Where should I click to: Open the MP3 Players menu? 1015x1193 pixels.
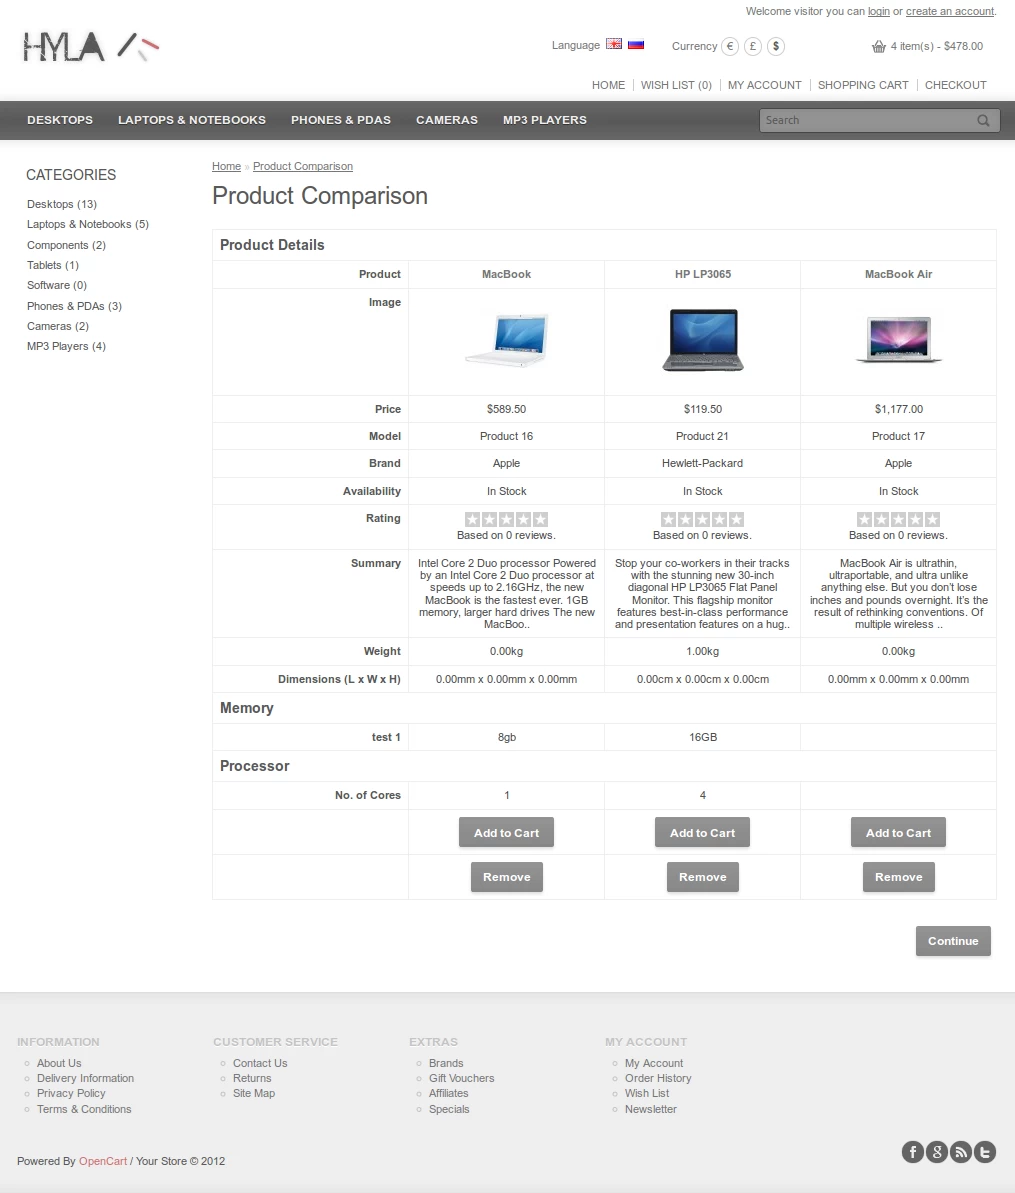pos(545,120)
